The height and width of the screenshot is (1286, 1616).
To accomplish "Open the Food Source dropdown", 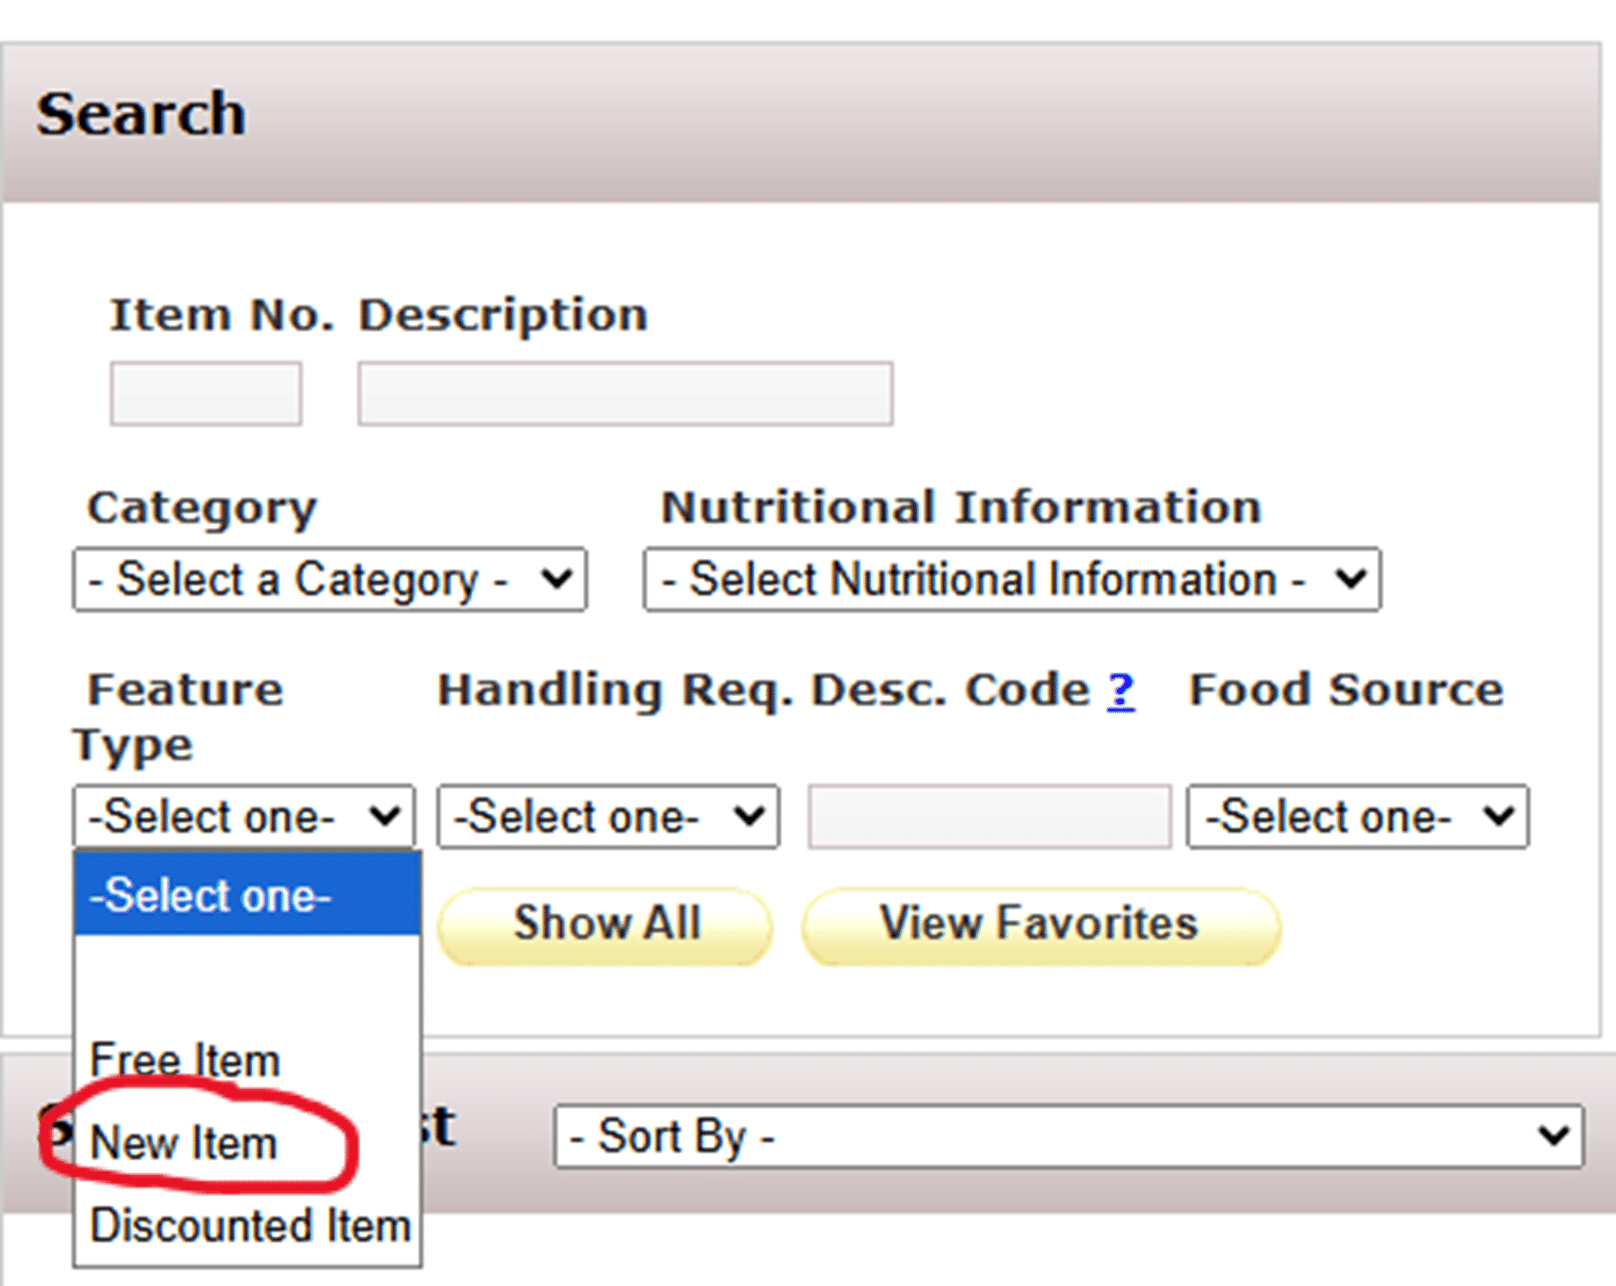I will 1357,817.
